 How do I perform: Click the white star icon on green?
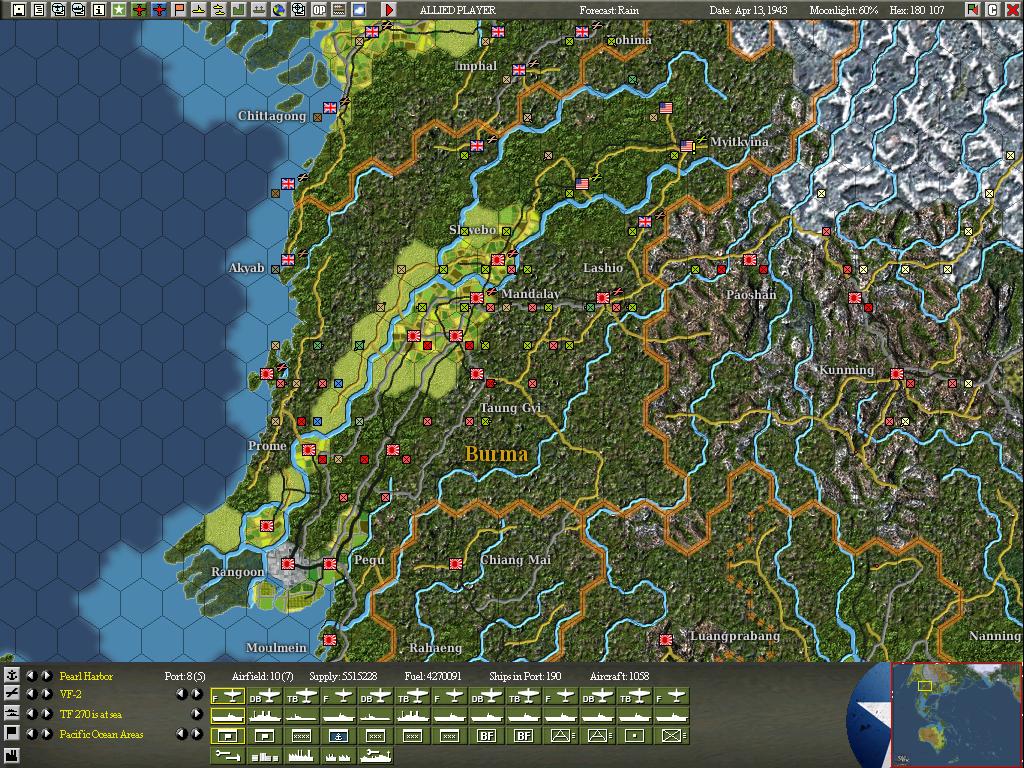119,10
